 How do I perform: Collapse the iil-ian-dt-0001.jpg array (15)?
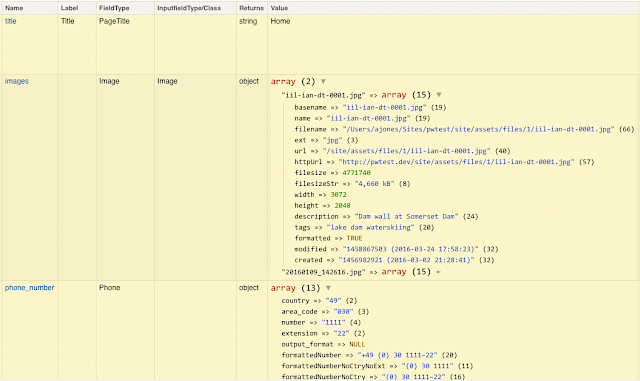[x=439, y=95]
